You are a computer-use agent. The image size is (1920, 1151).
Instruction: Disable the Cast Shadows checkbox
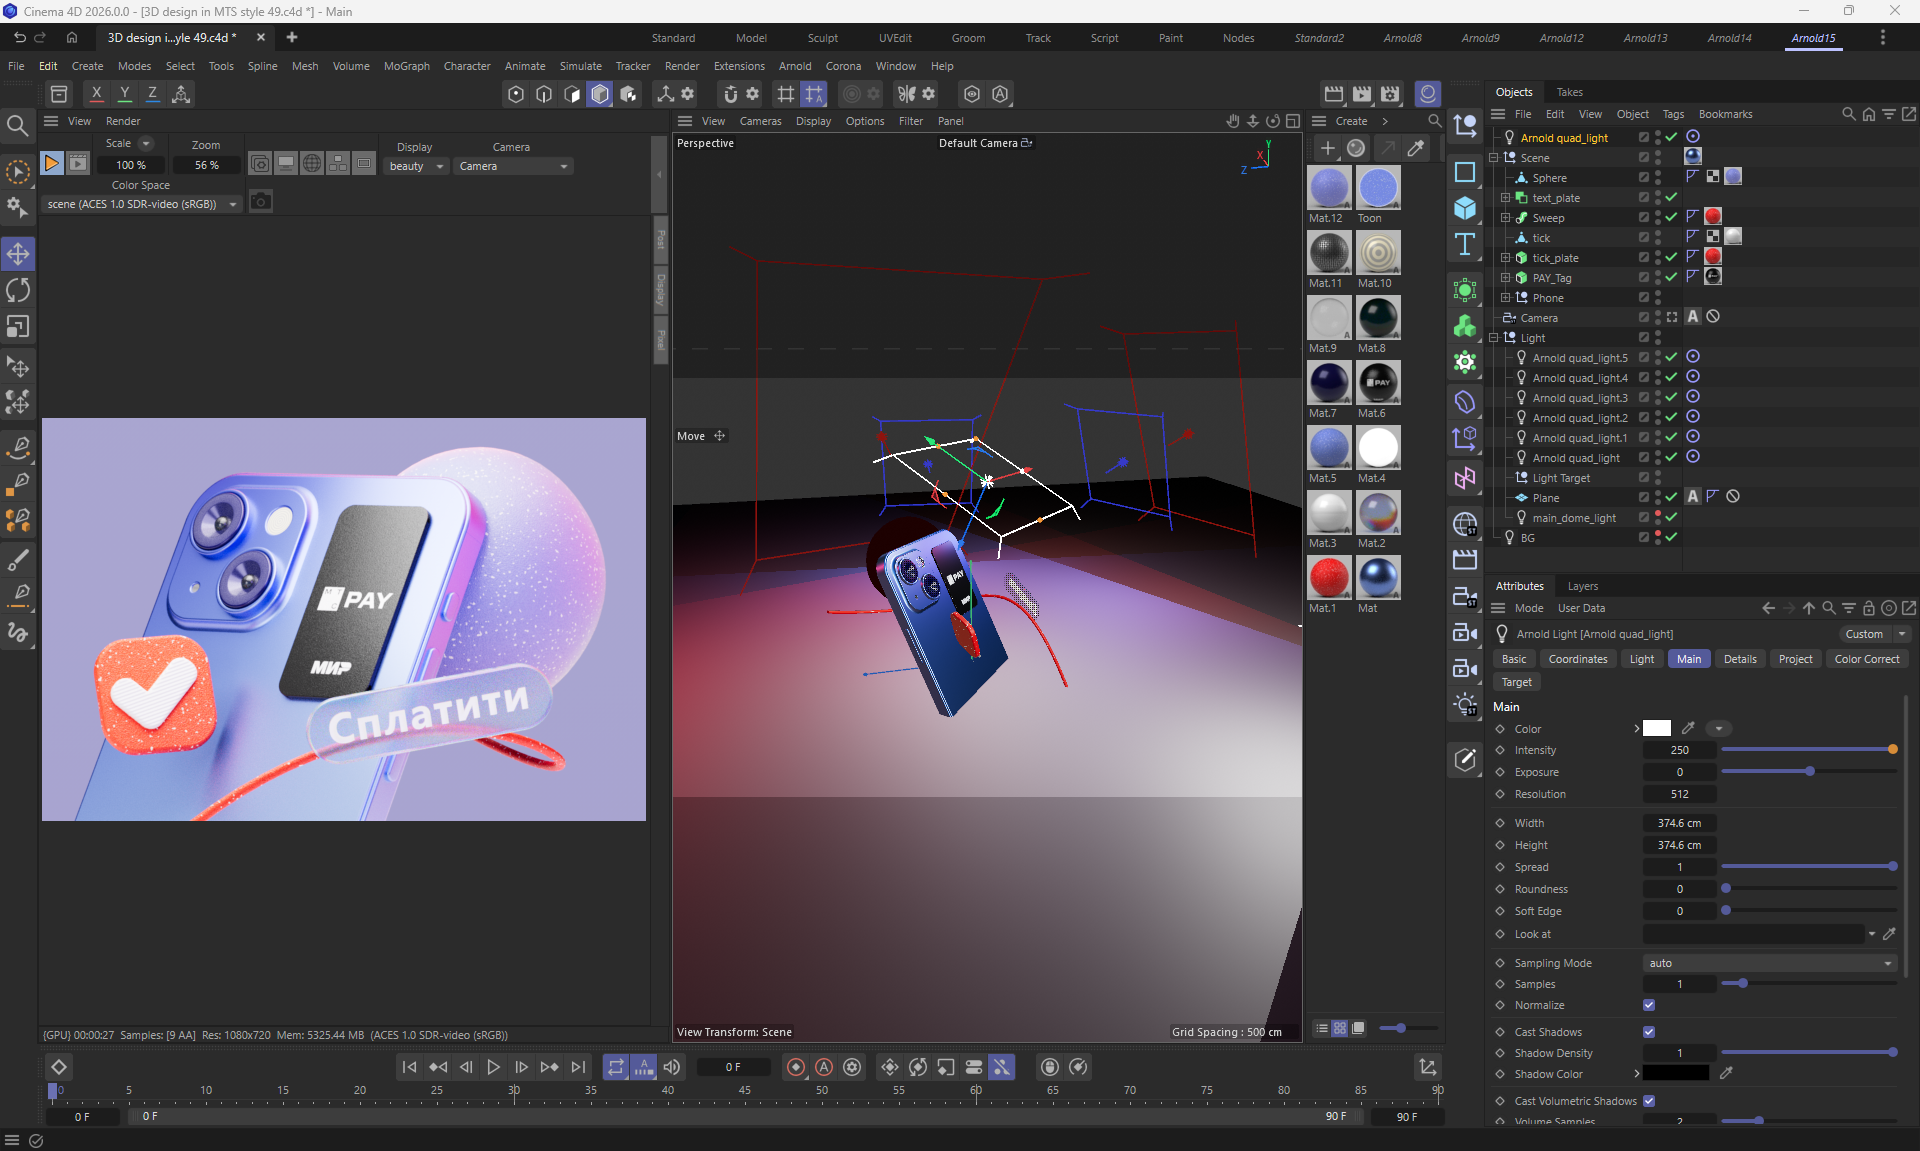click(1649, 1032)
